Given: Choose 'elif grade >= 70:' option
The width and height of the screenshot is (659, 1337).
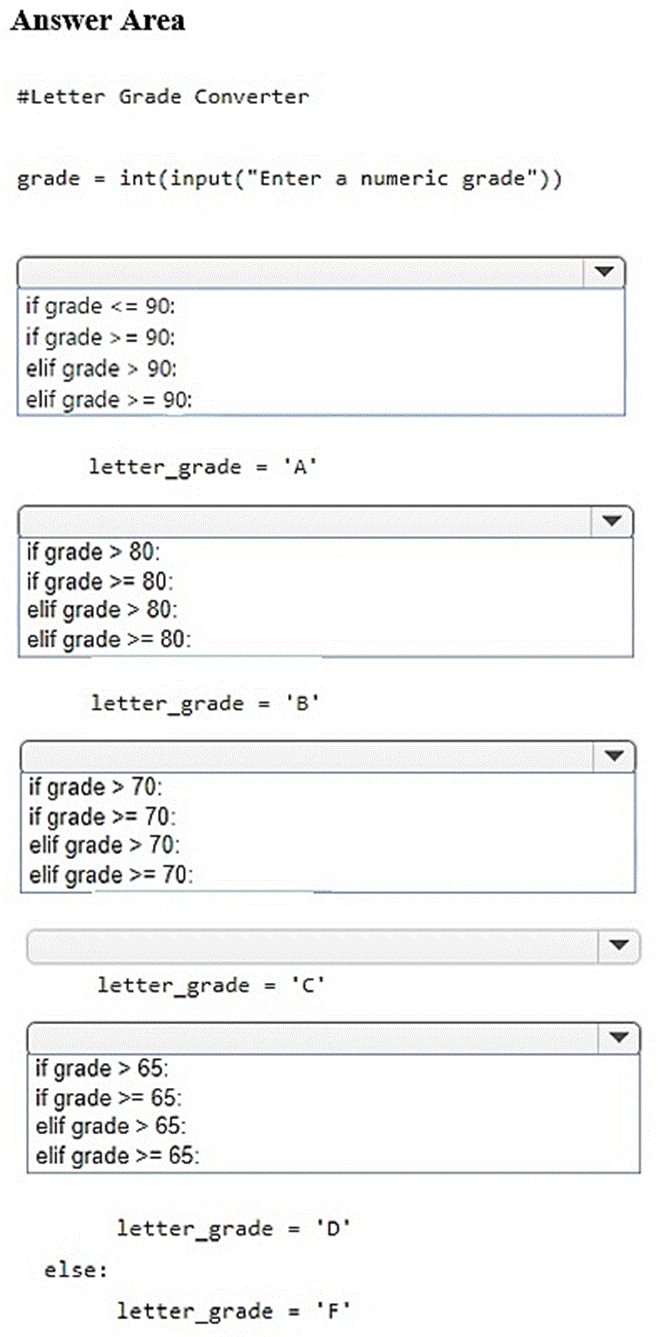Looking at the screenshot, I should [110, 875].
